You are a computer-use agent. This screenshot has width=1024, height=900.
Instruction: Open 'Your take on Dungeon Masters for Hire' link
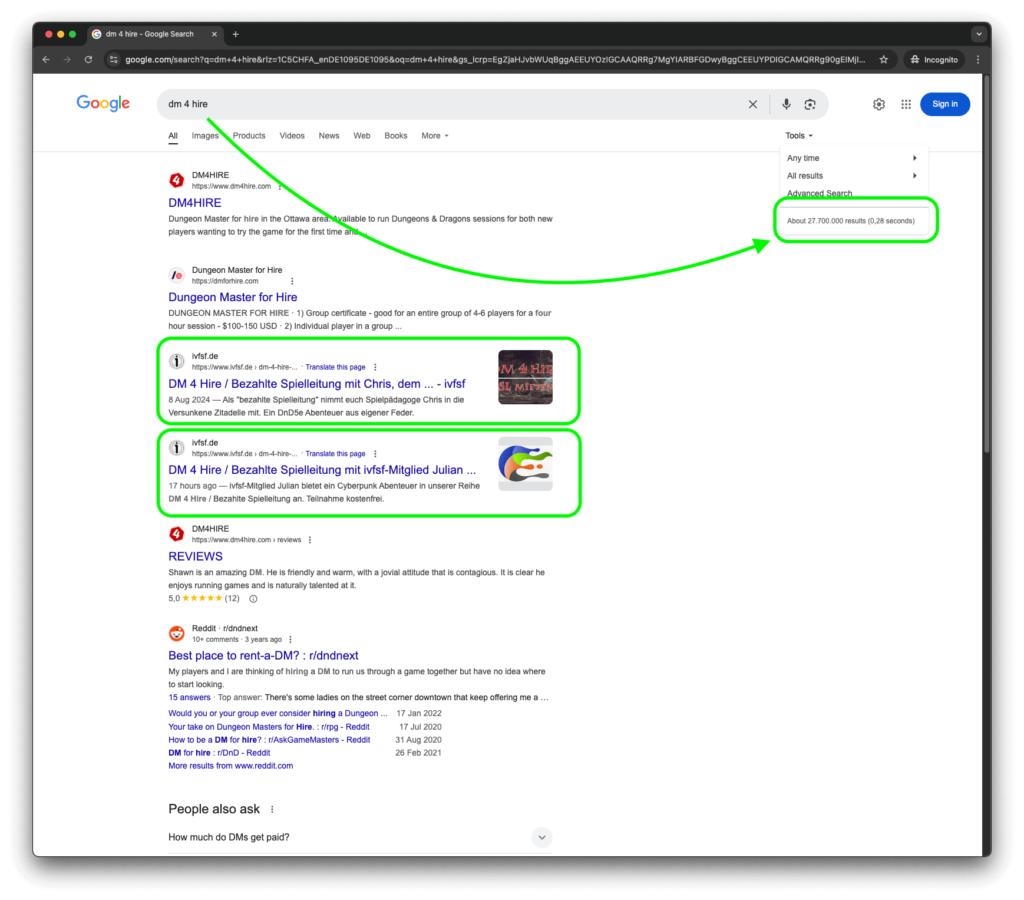269,726
